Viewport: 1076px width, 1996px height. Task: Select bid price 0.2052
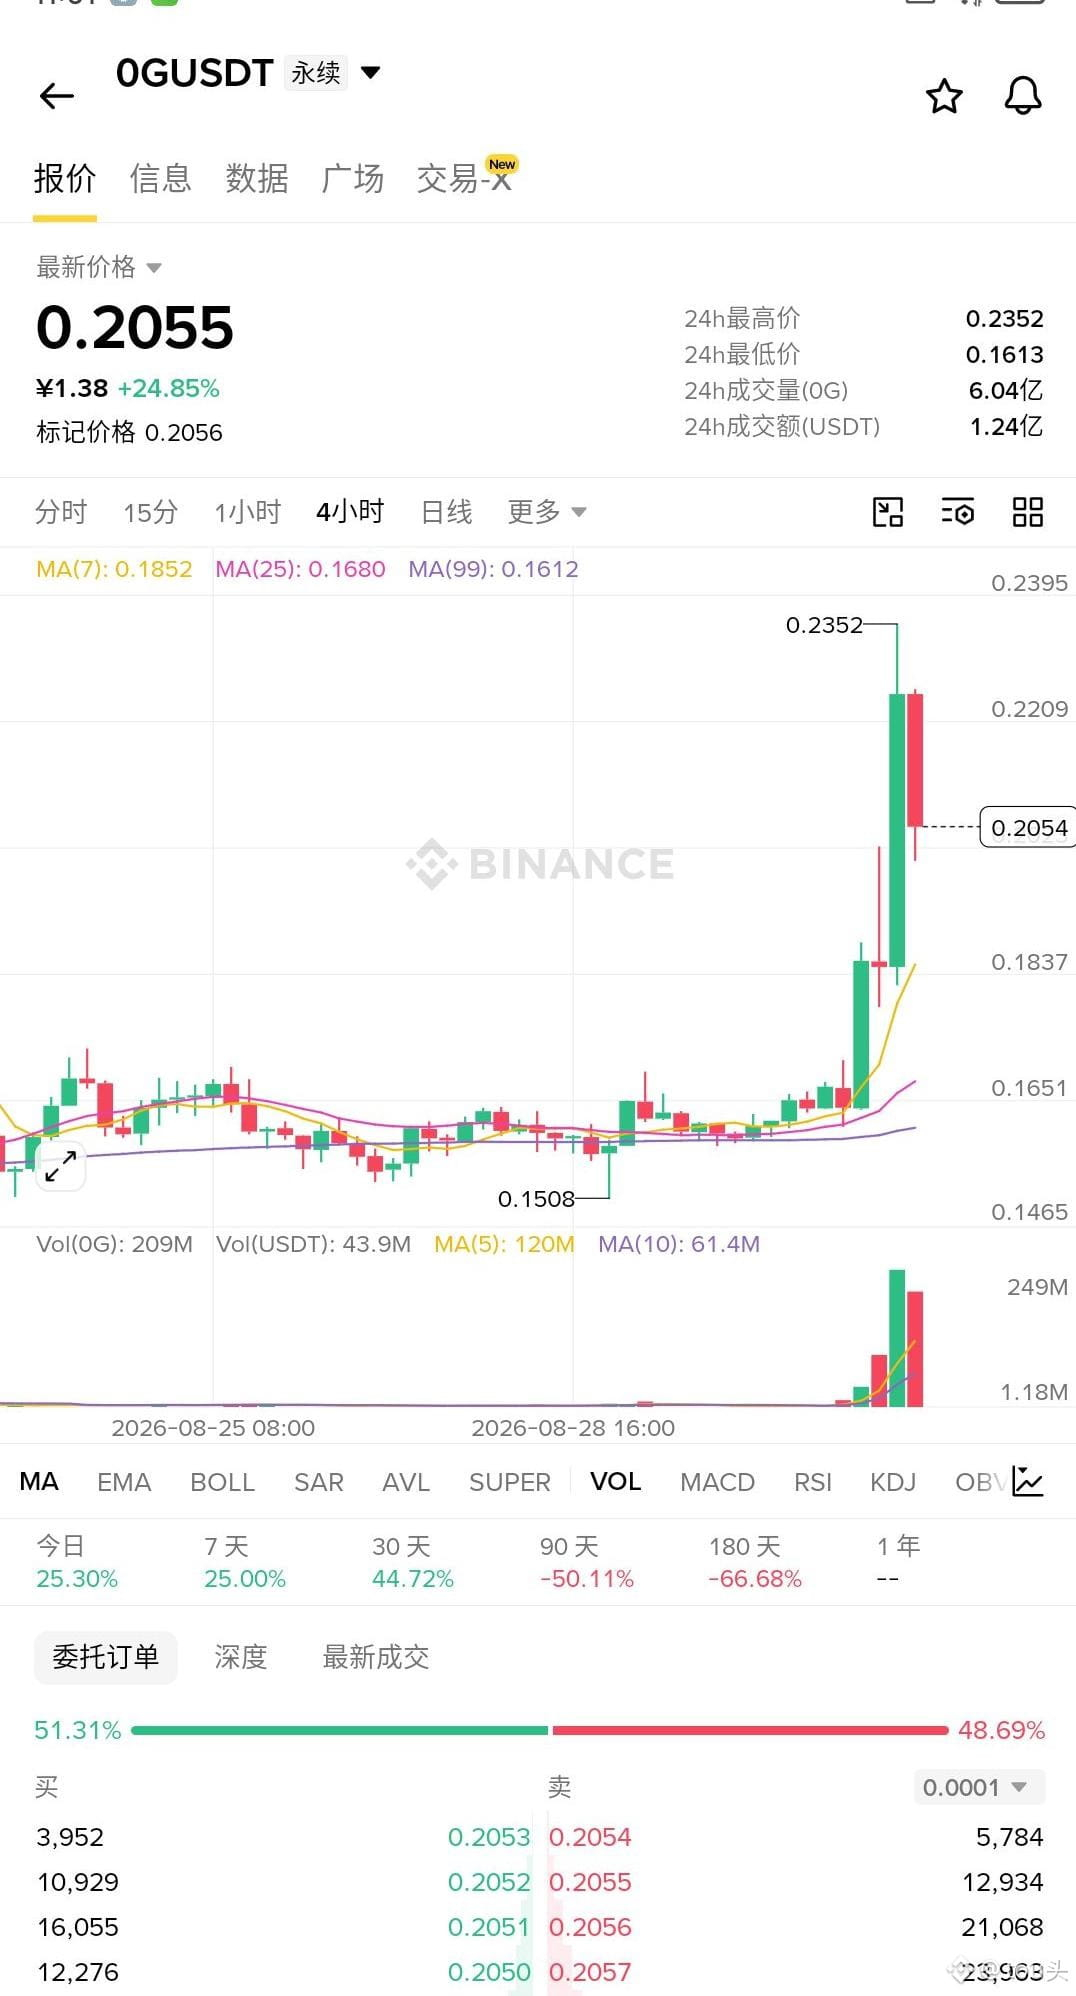point(489,1882)
